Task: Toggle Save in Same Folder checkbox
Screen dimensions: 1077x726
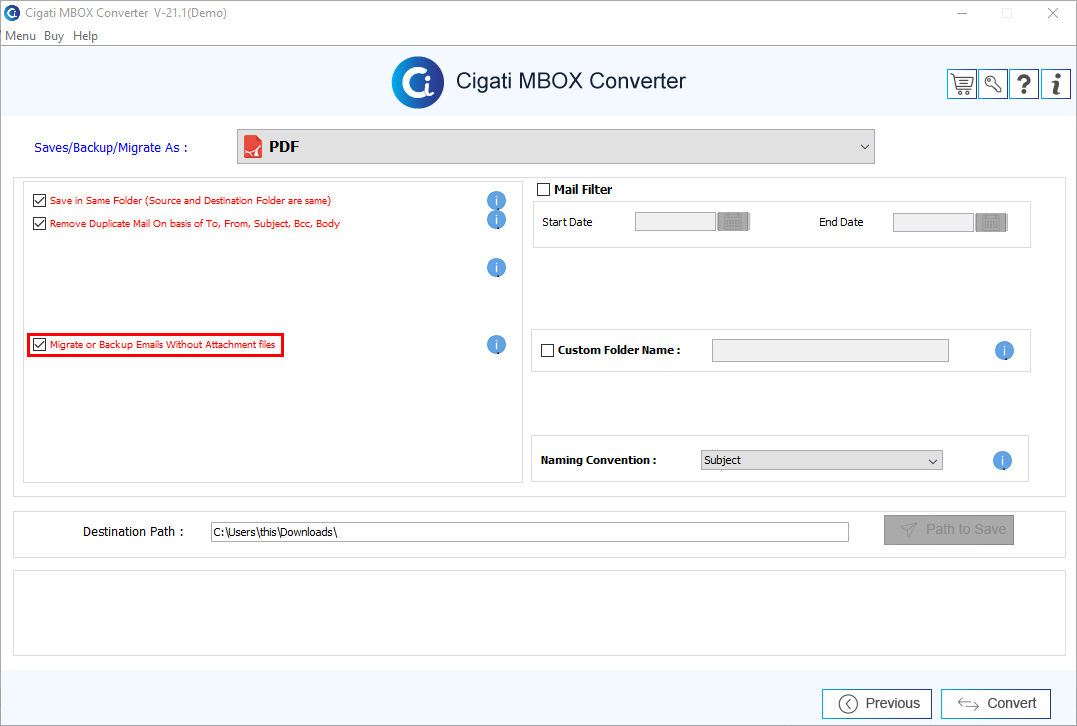Action: click(39, 201)
